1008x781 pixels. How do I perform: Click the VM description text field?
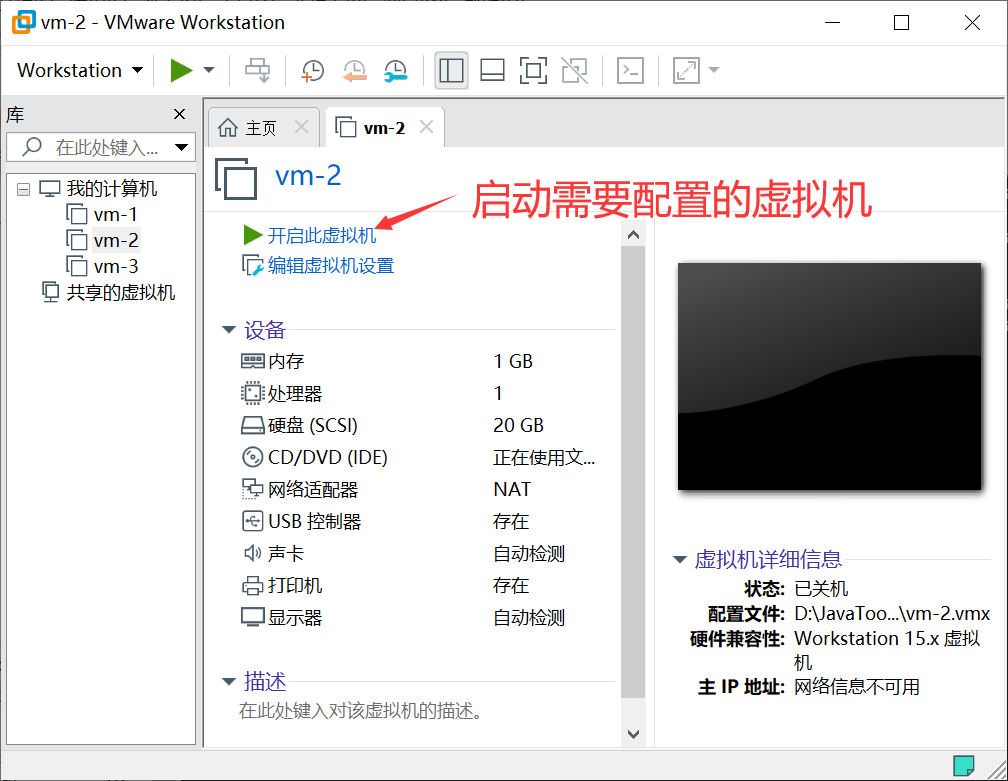click(x=361, y=711)
